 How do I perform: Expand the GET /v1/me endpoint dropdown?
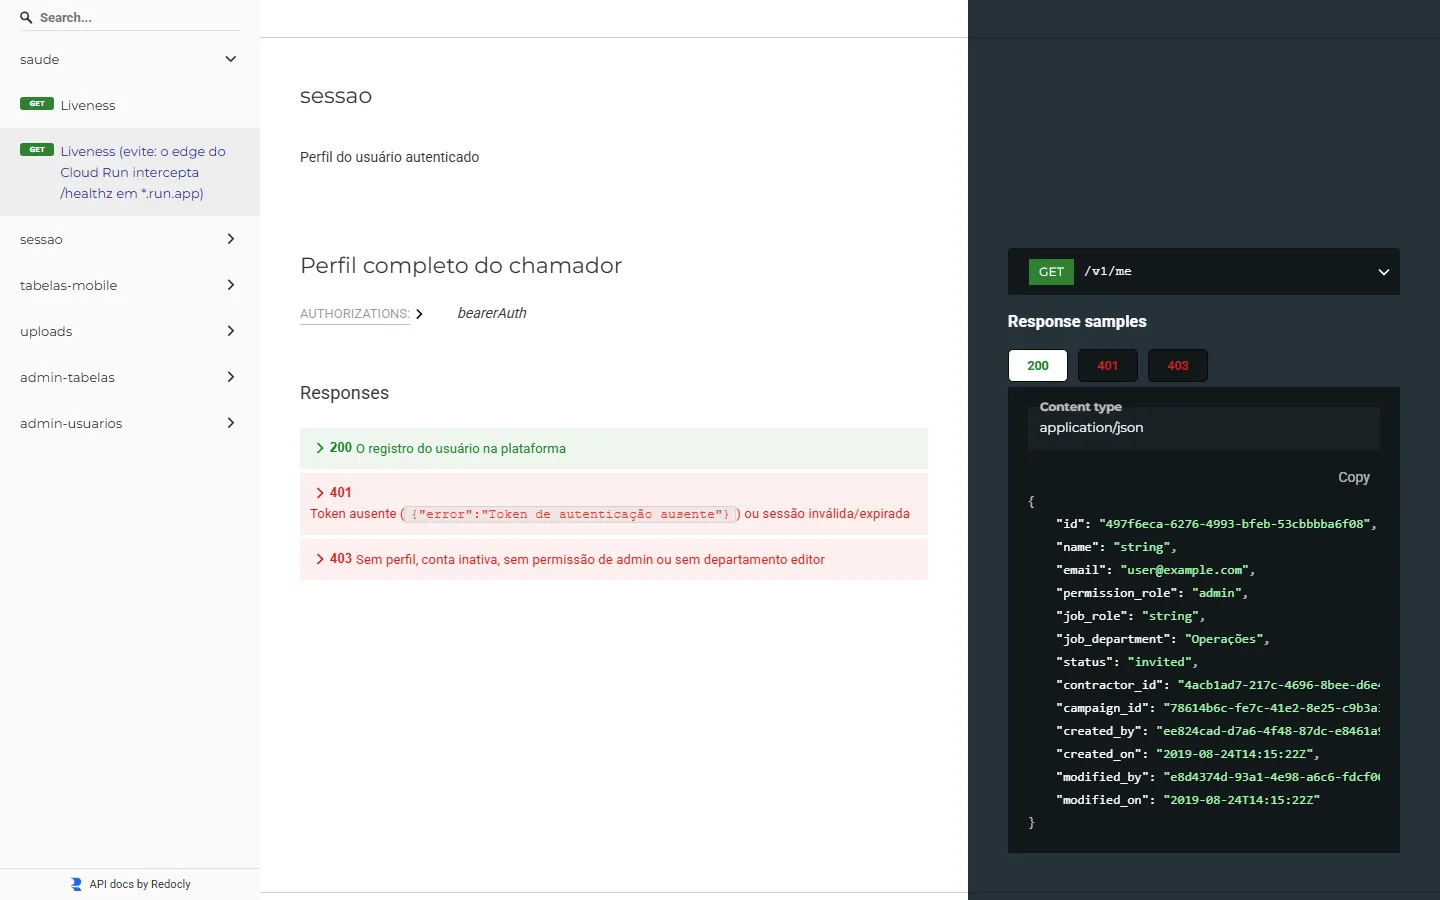pyautogui.click(x=1204, y=271)
